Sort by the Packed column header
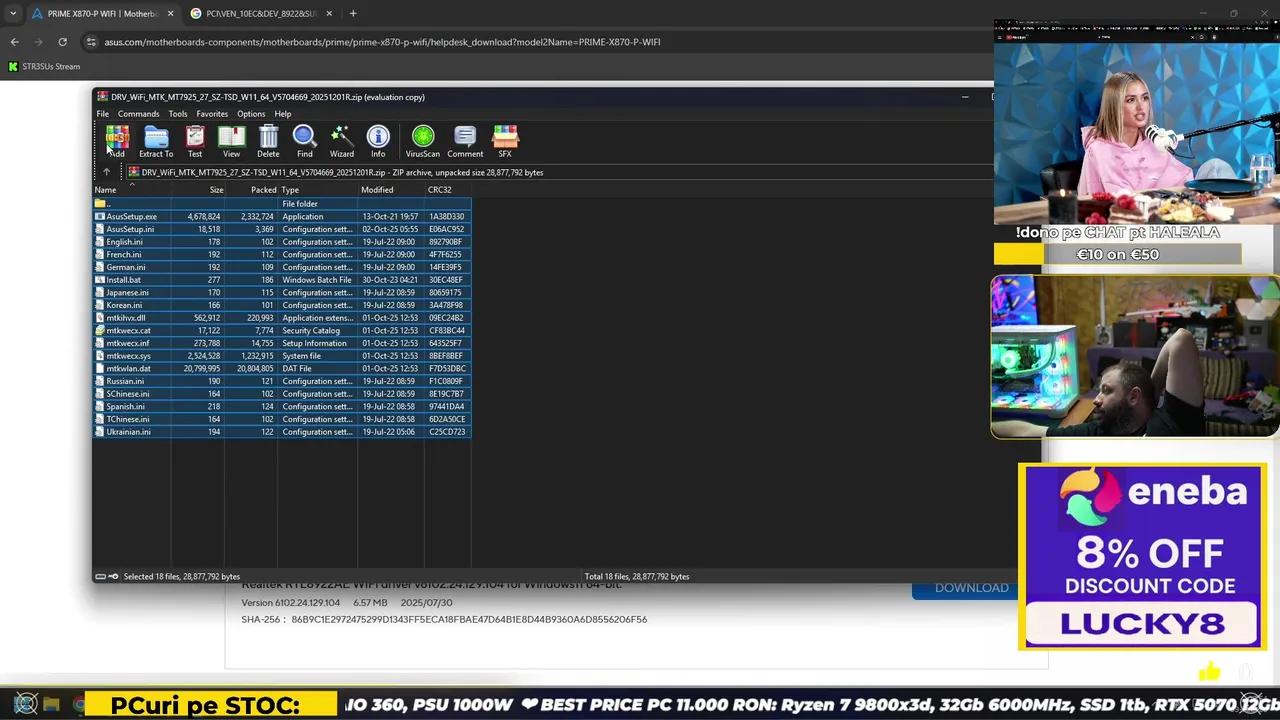The width and height of the screenshot is (1280, 720). tap(251, 190)
